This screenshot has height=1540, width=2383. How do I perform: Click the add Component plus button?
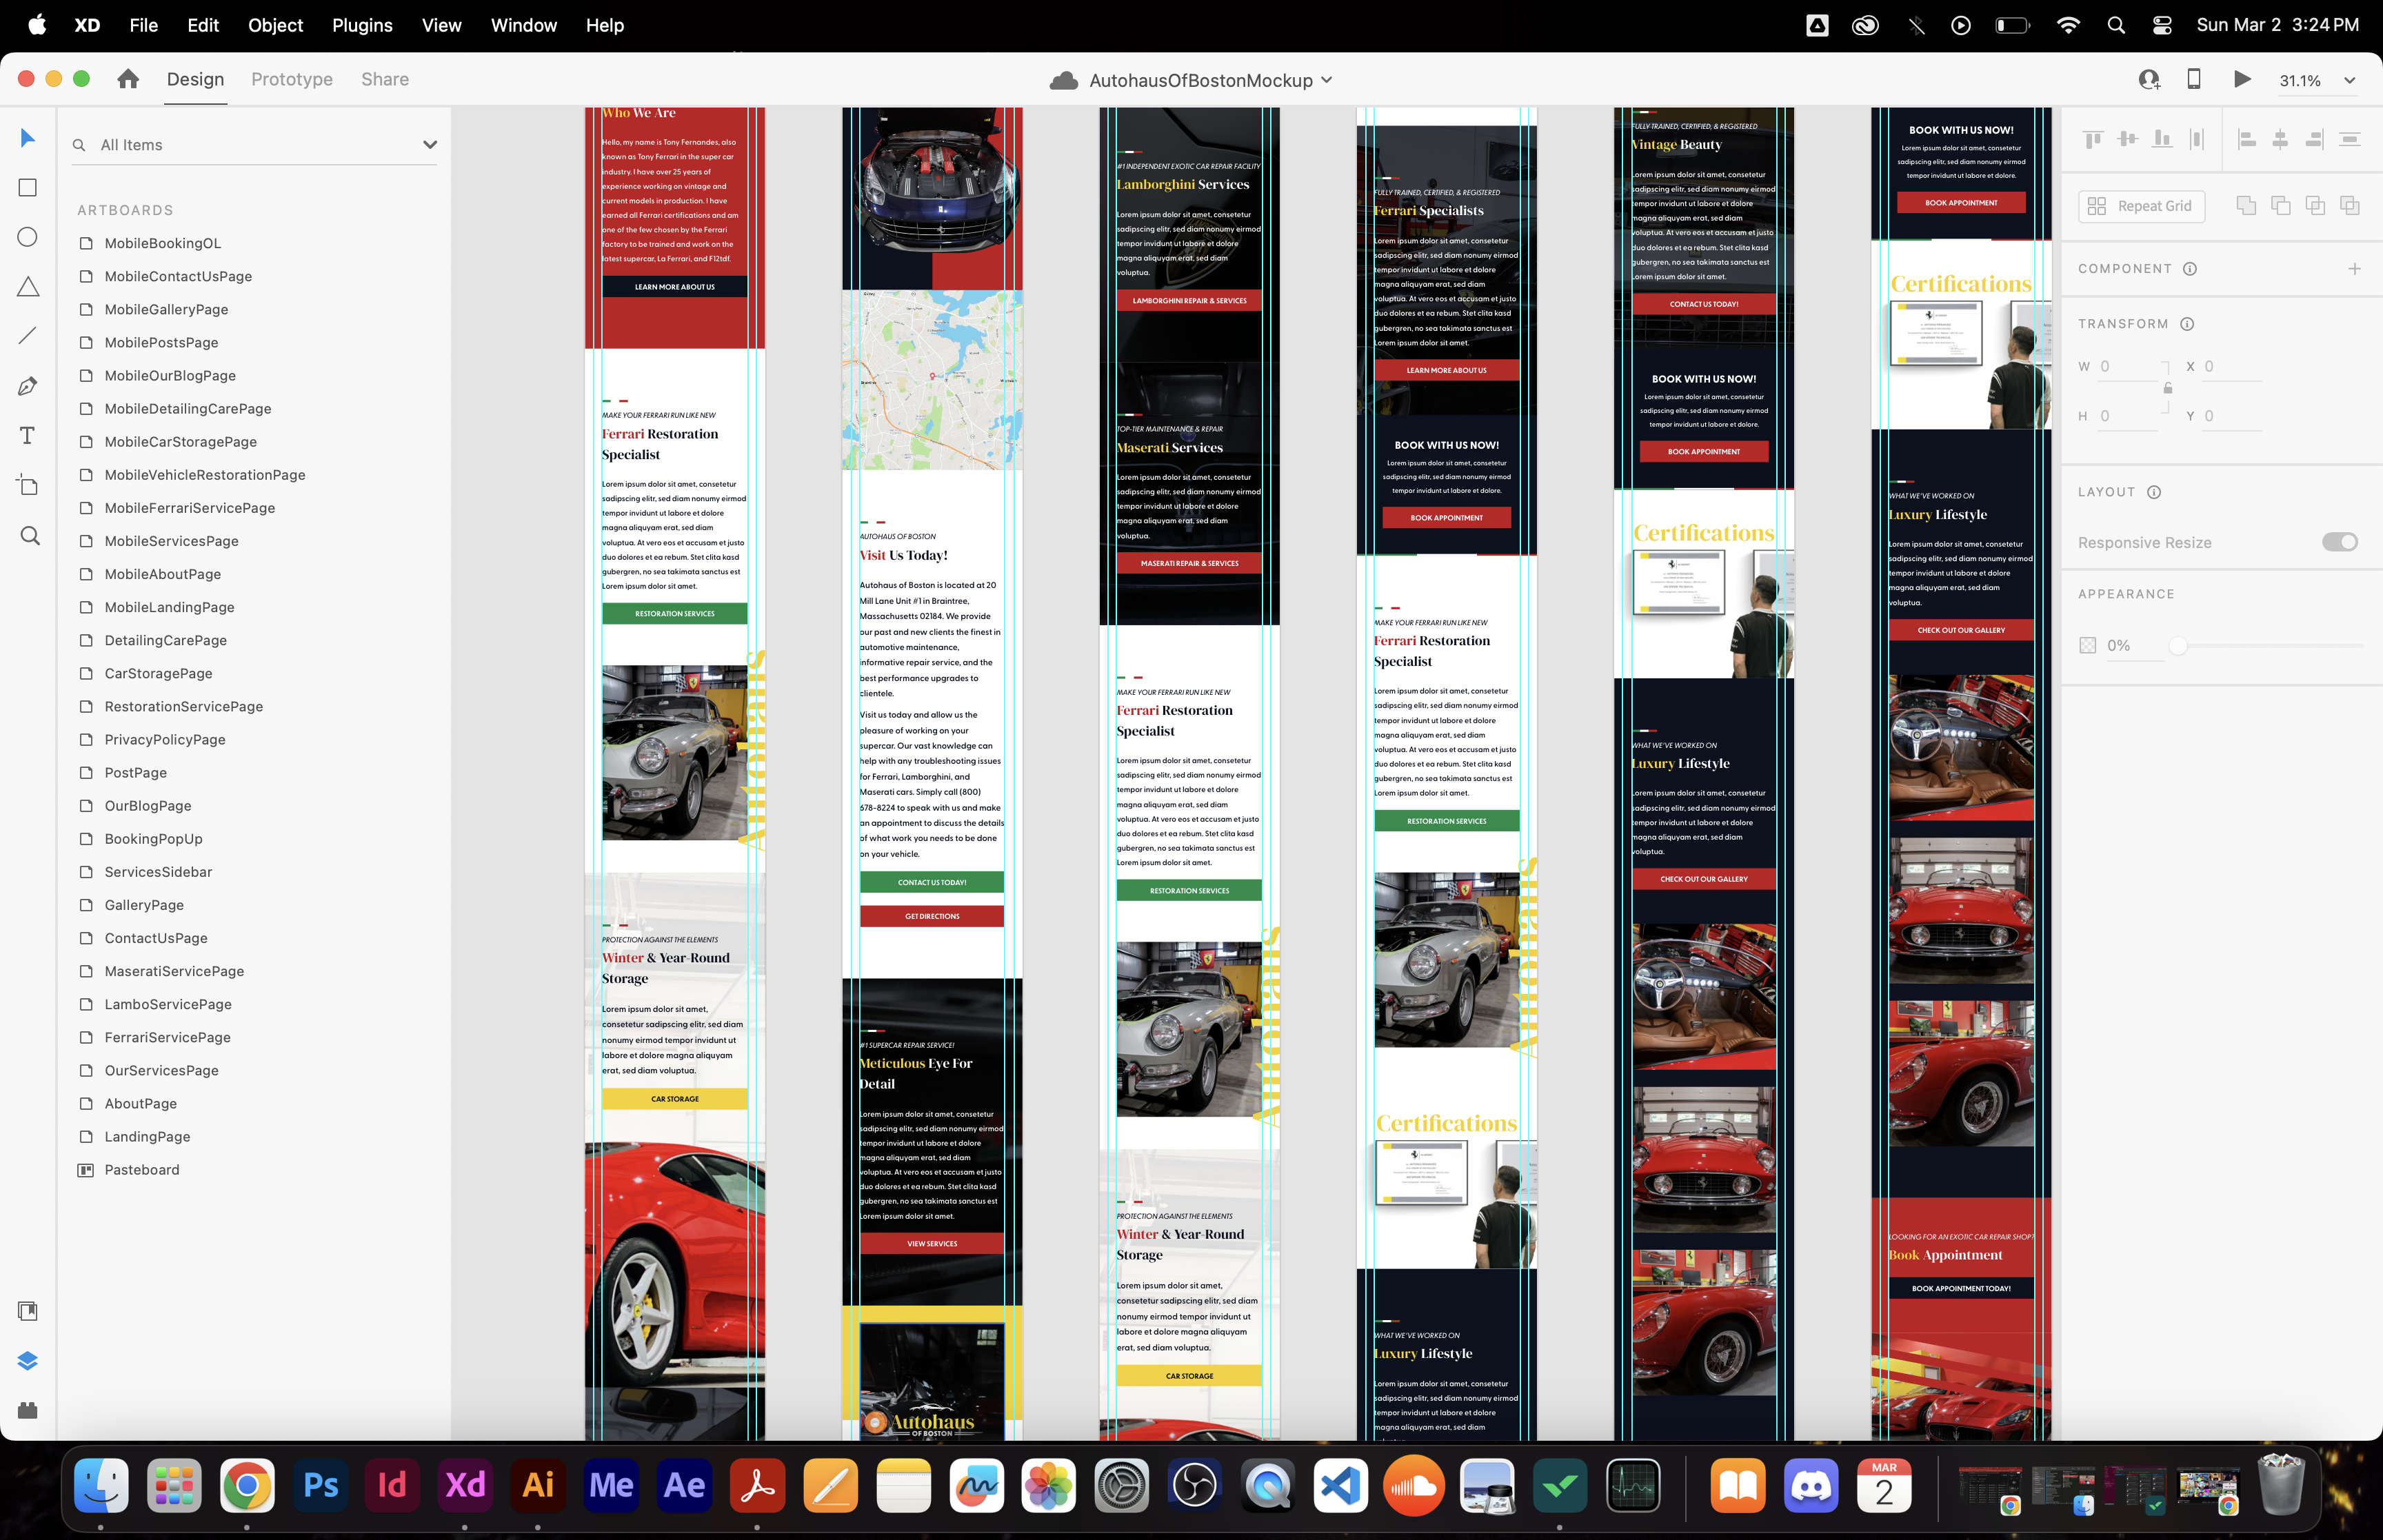coord(2355,269)
